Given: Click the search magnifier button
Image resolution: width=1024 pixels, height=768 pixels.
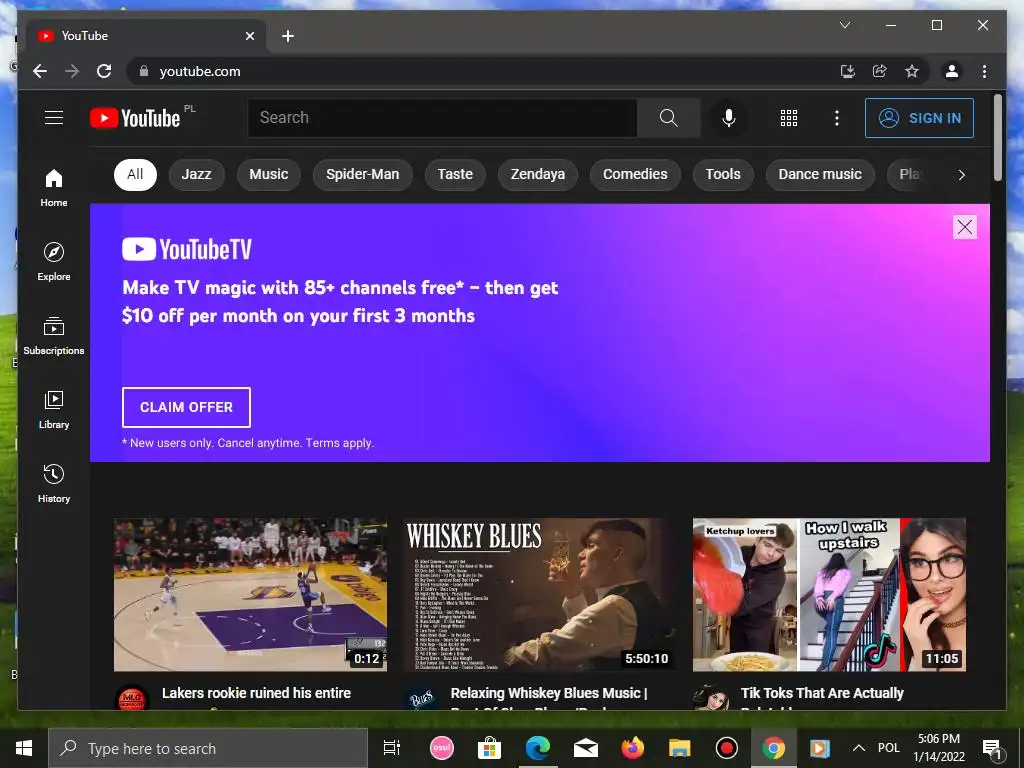Looking at the screenshot, I should pos(668,118).
